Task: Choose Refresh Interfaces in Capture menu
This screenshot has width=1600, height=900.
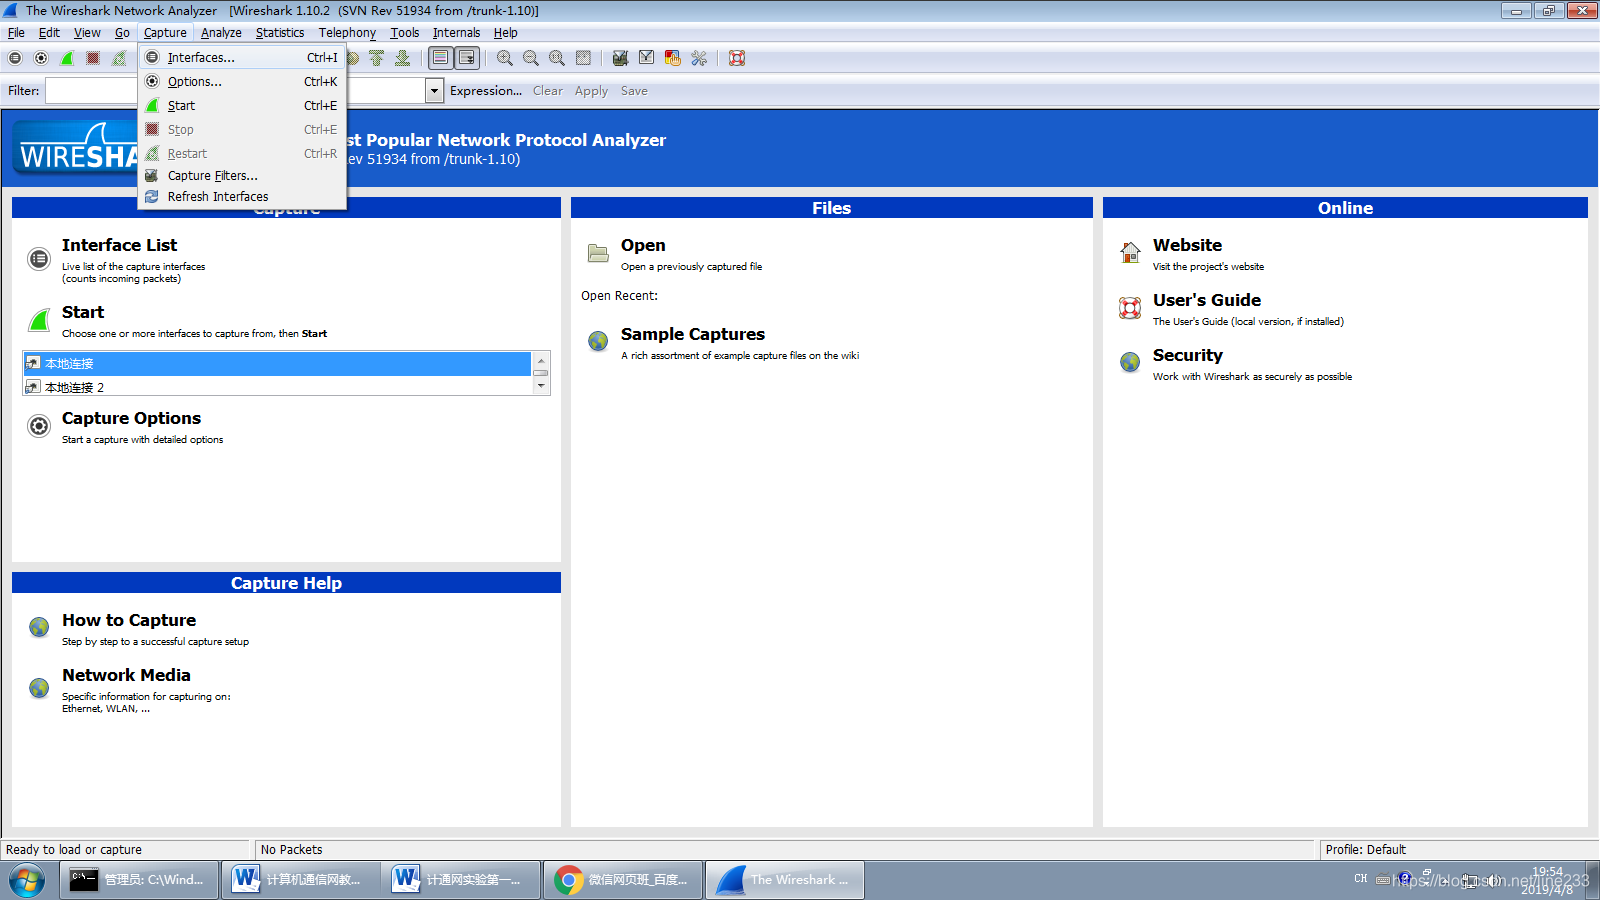Action: (x=242, y=197)
